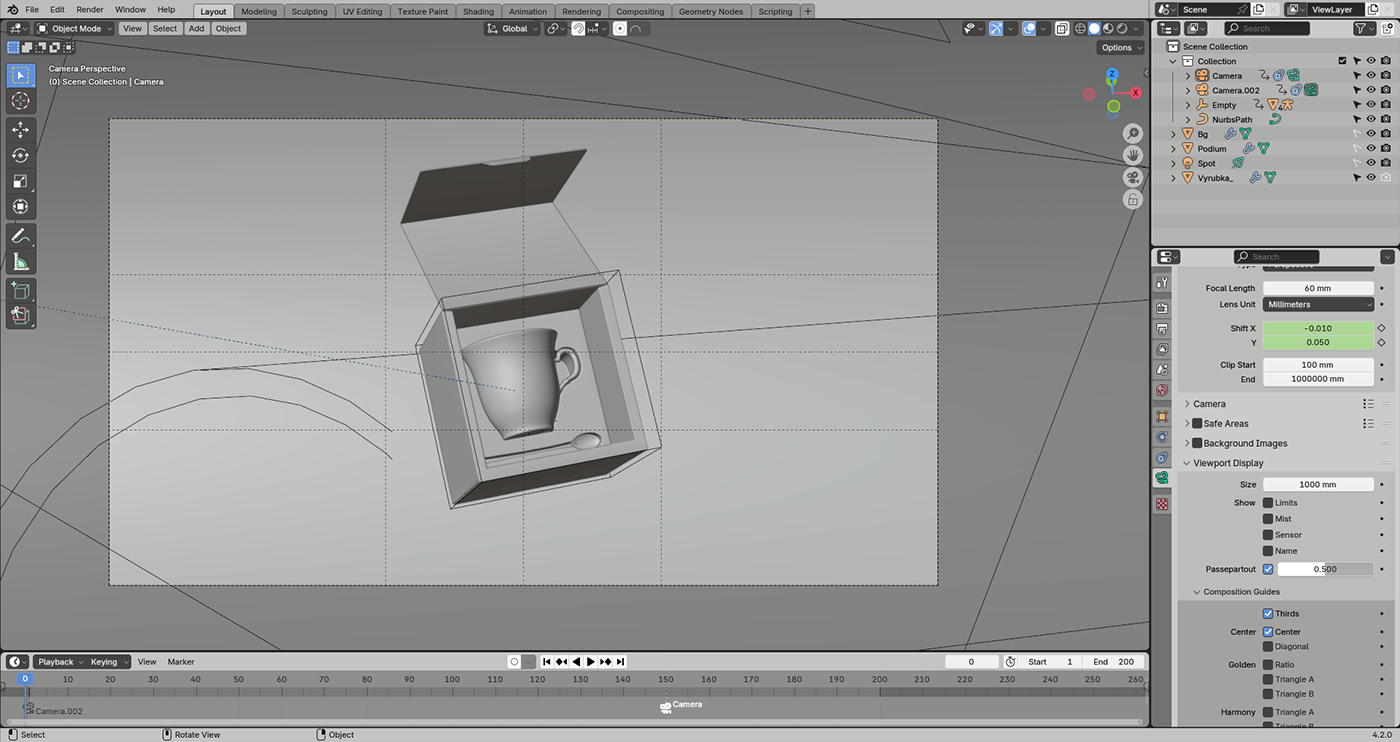Select the Scale tool in toolbar
The image size is (1400, 742).
pyautogui.click(x=20, y=181)
